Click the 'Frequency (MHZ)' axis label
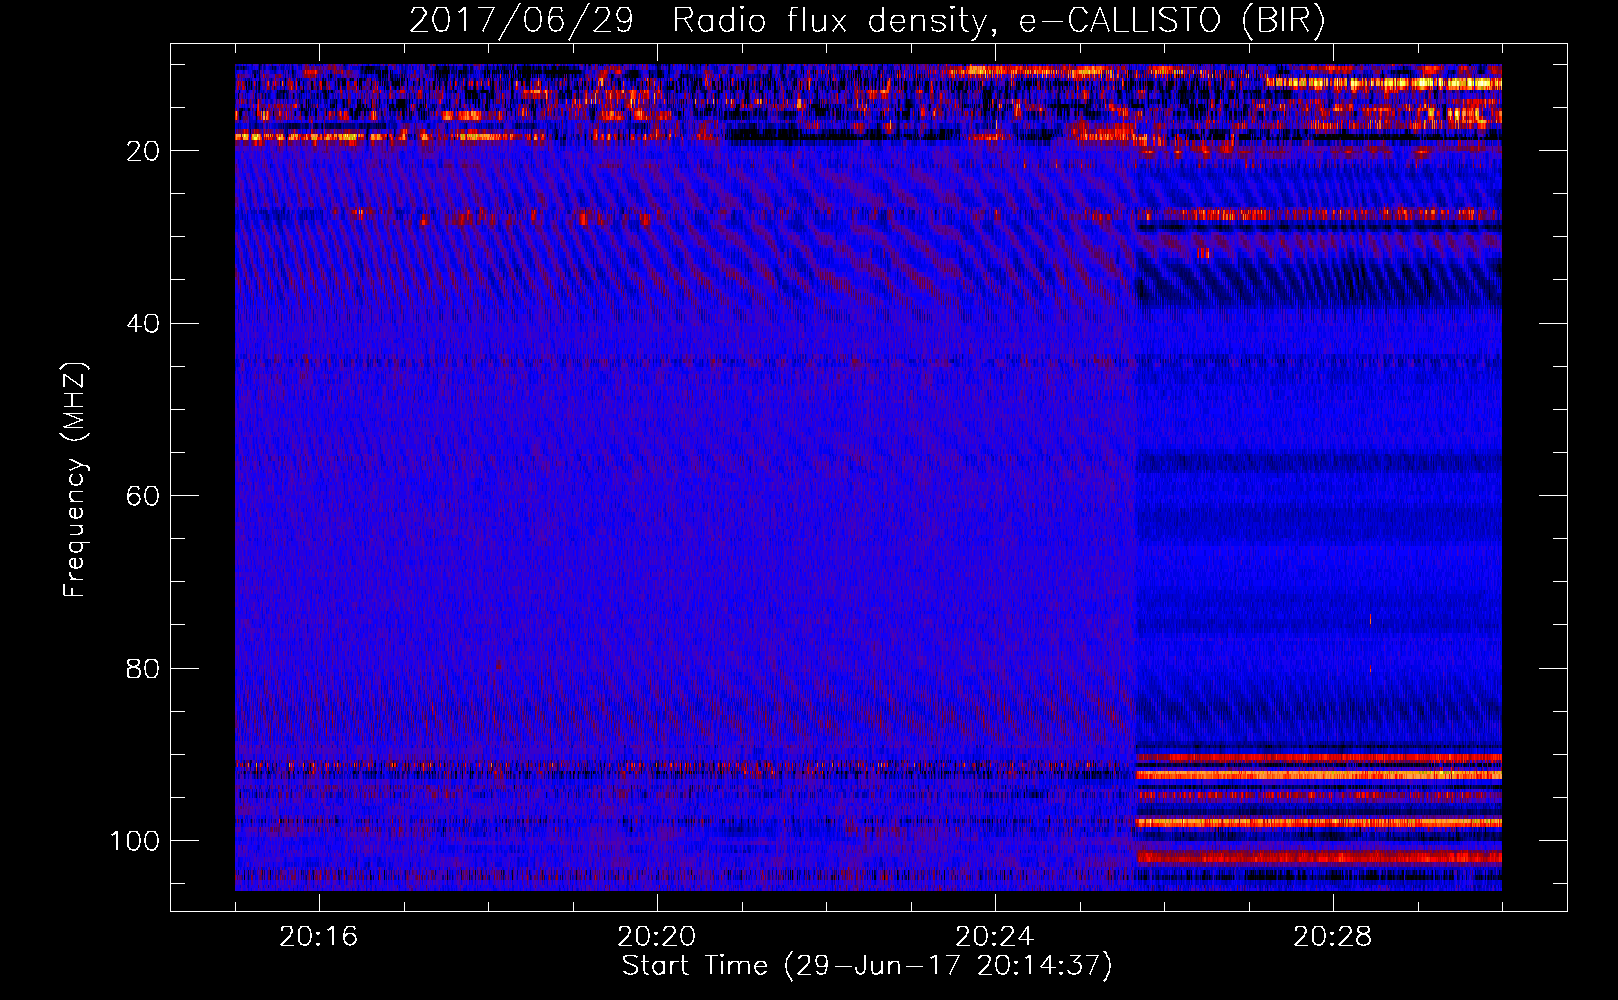This screenshot has height=1000, width=1618. pyautogui.click(x=75, y=480)
